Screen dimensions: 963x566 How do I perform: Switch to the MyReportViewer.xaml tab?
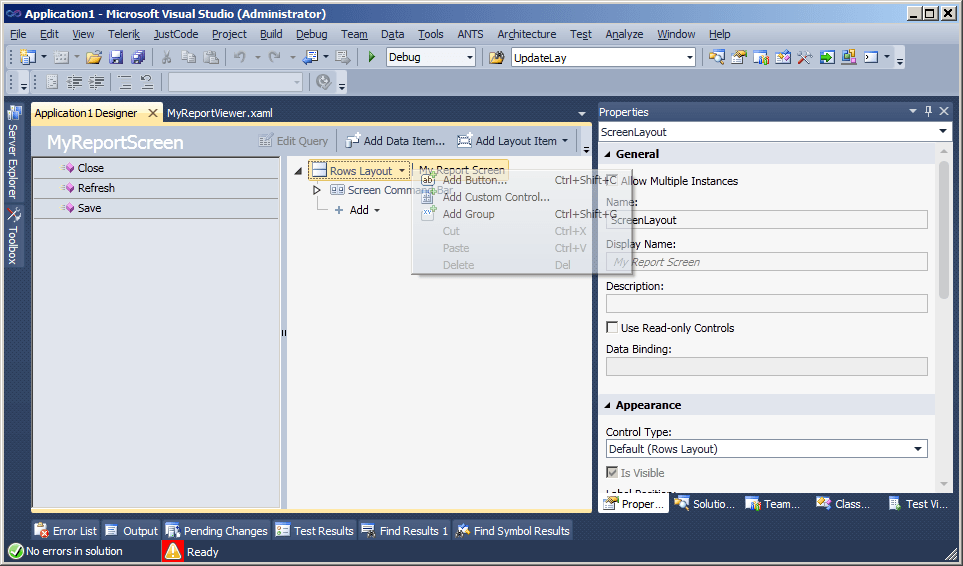[x=220, y=113]
